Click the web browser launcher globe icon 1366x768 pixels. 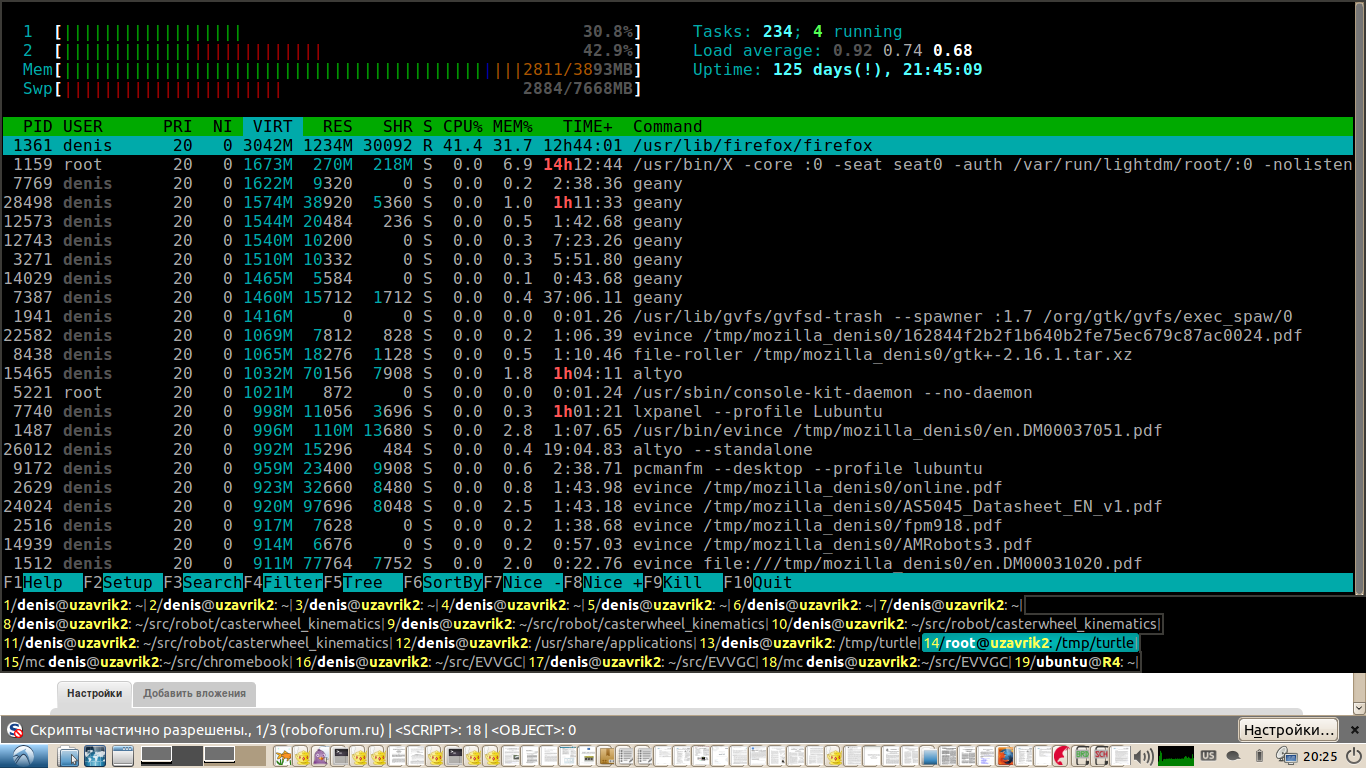click(95, 756)
